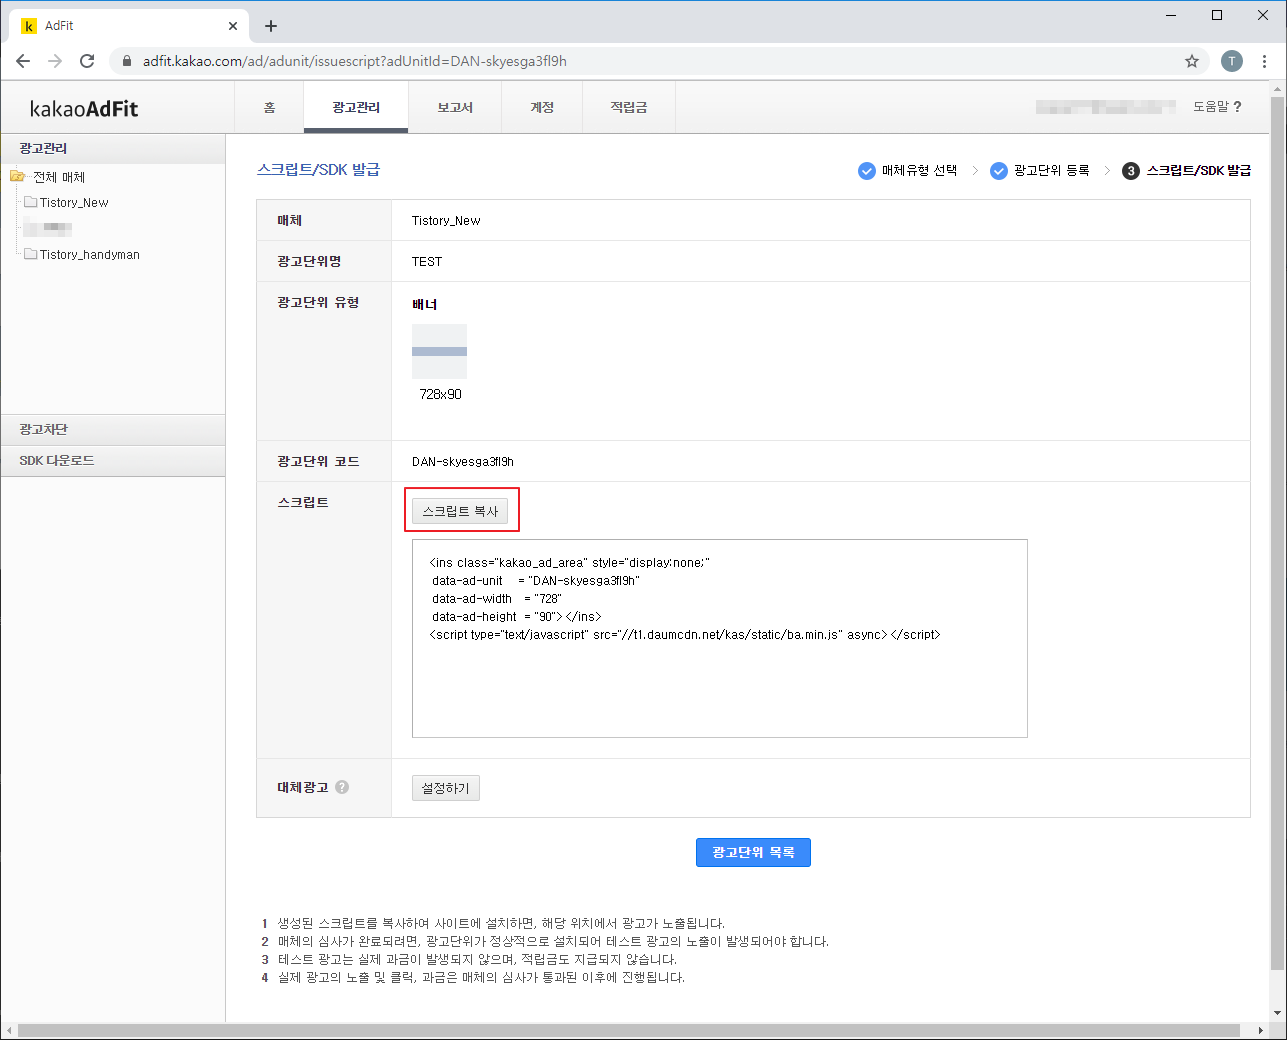This screenshot has width=1287, height=1040.
Task: Bookmark this page with star icon
Action: click(x=1192, y=61)
